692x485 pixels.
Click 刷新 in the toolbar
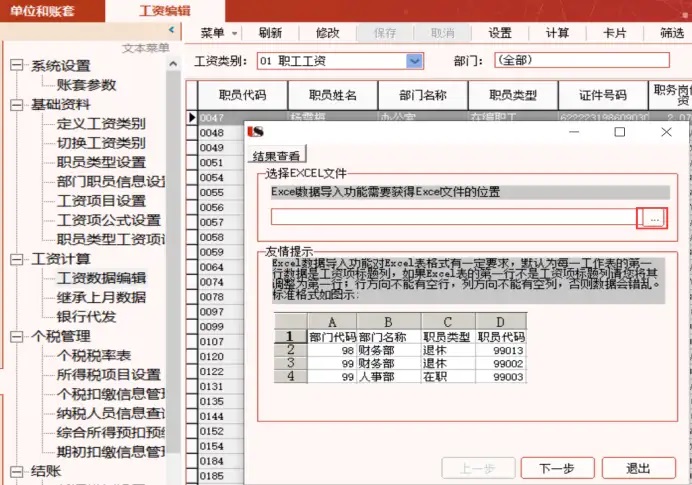click(269, 32)
